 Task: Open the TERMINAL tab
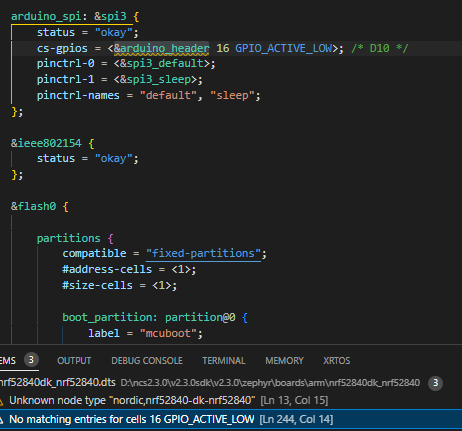click(224, 361)
